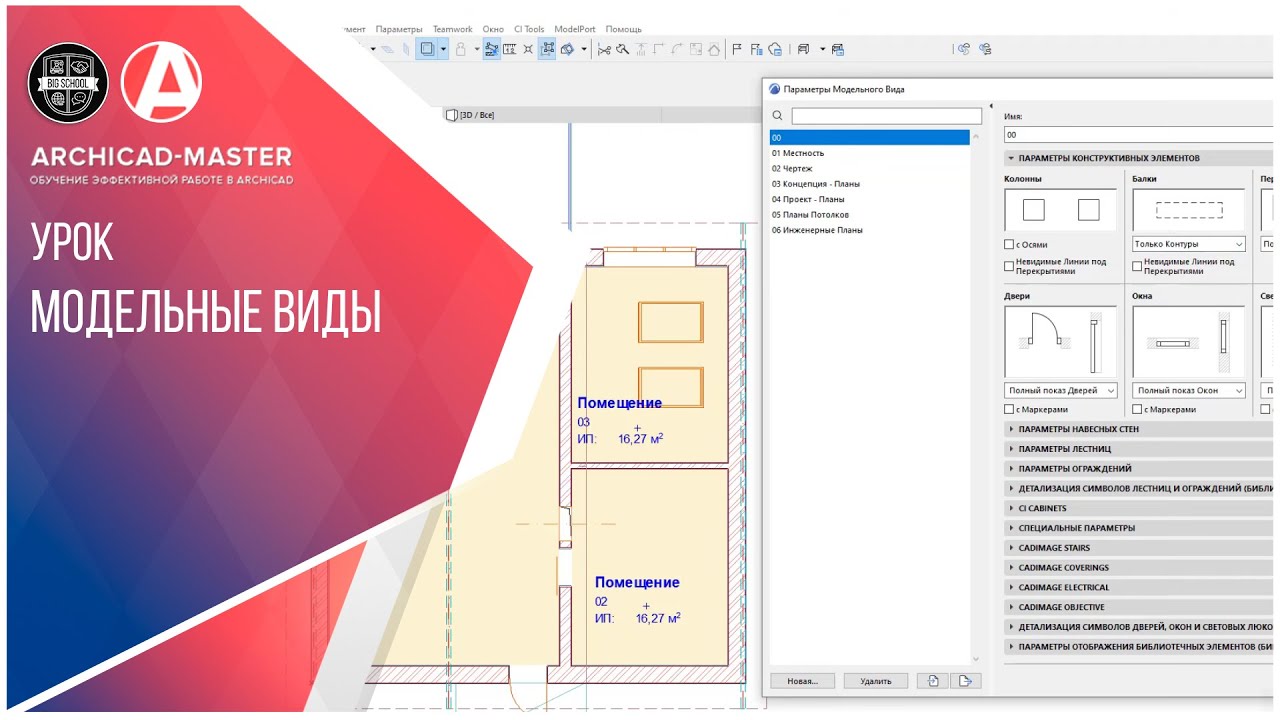
Task: Open the Окно menu
Action: point(493,29)
